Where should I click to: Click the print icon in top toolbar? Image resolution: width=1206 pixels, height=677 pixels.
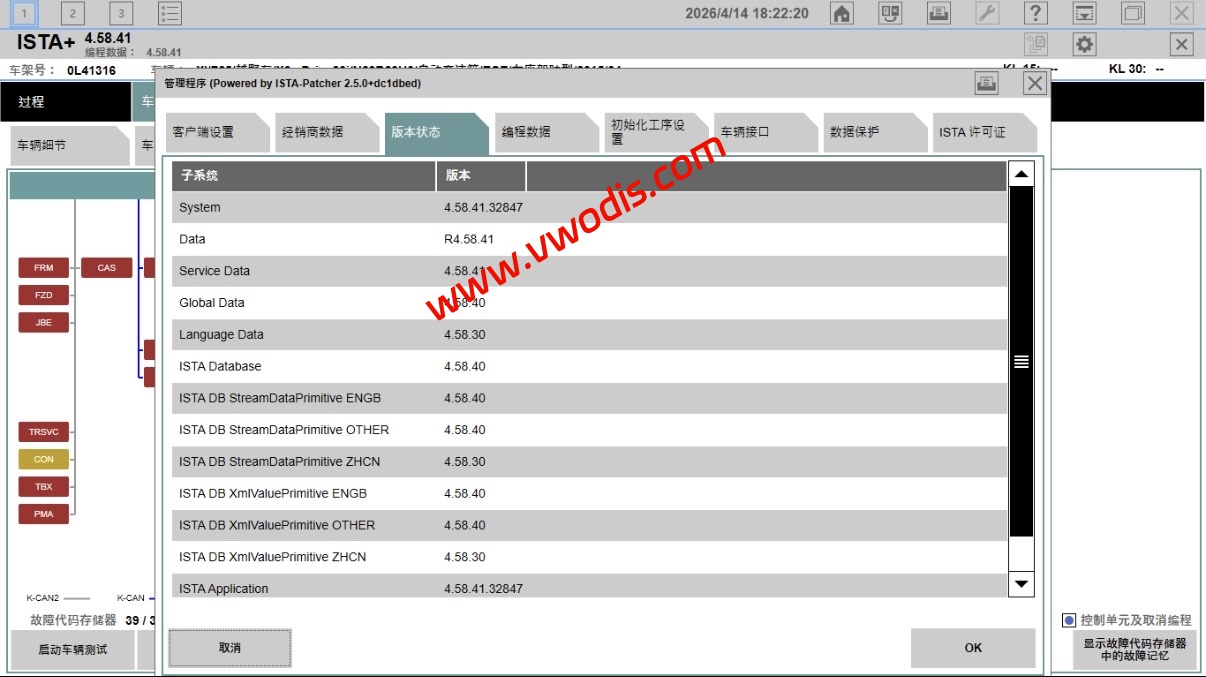pos(938,13)
